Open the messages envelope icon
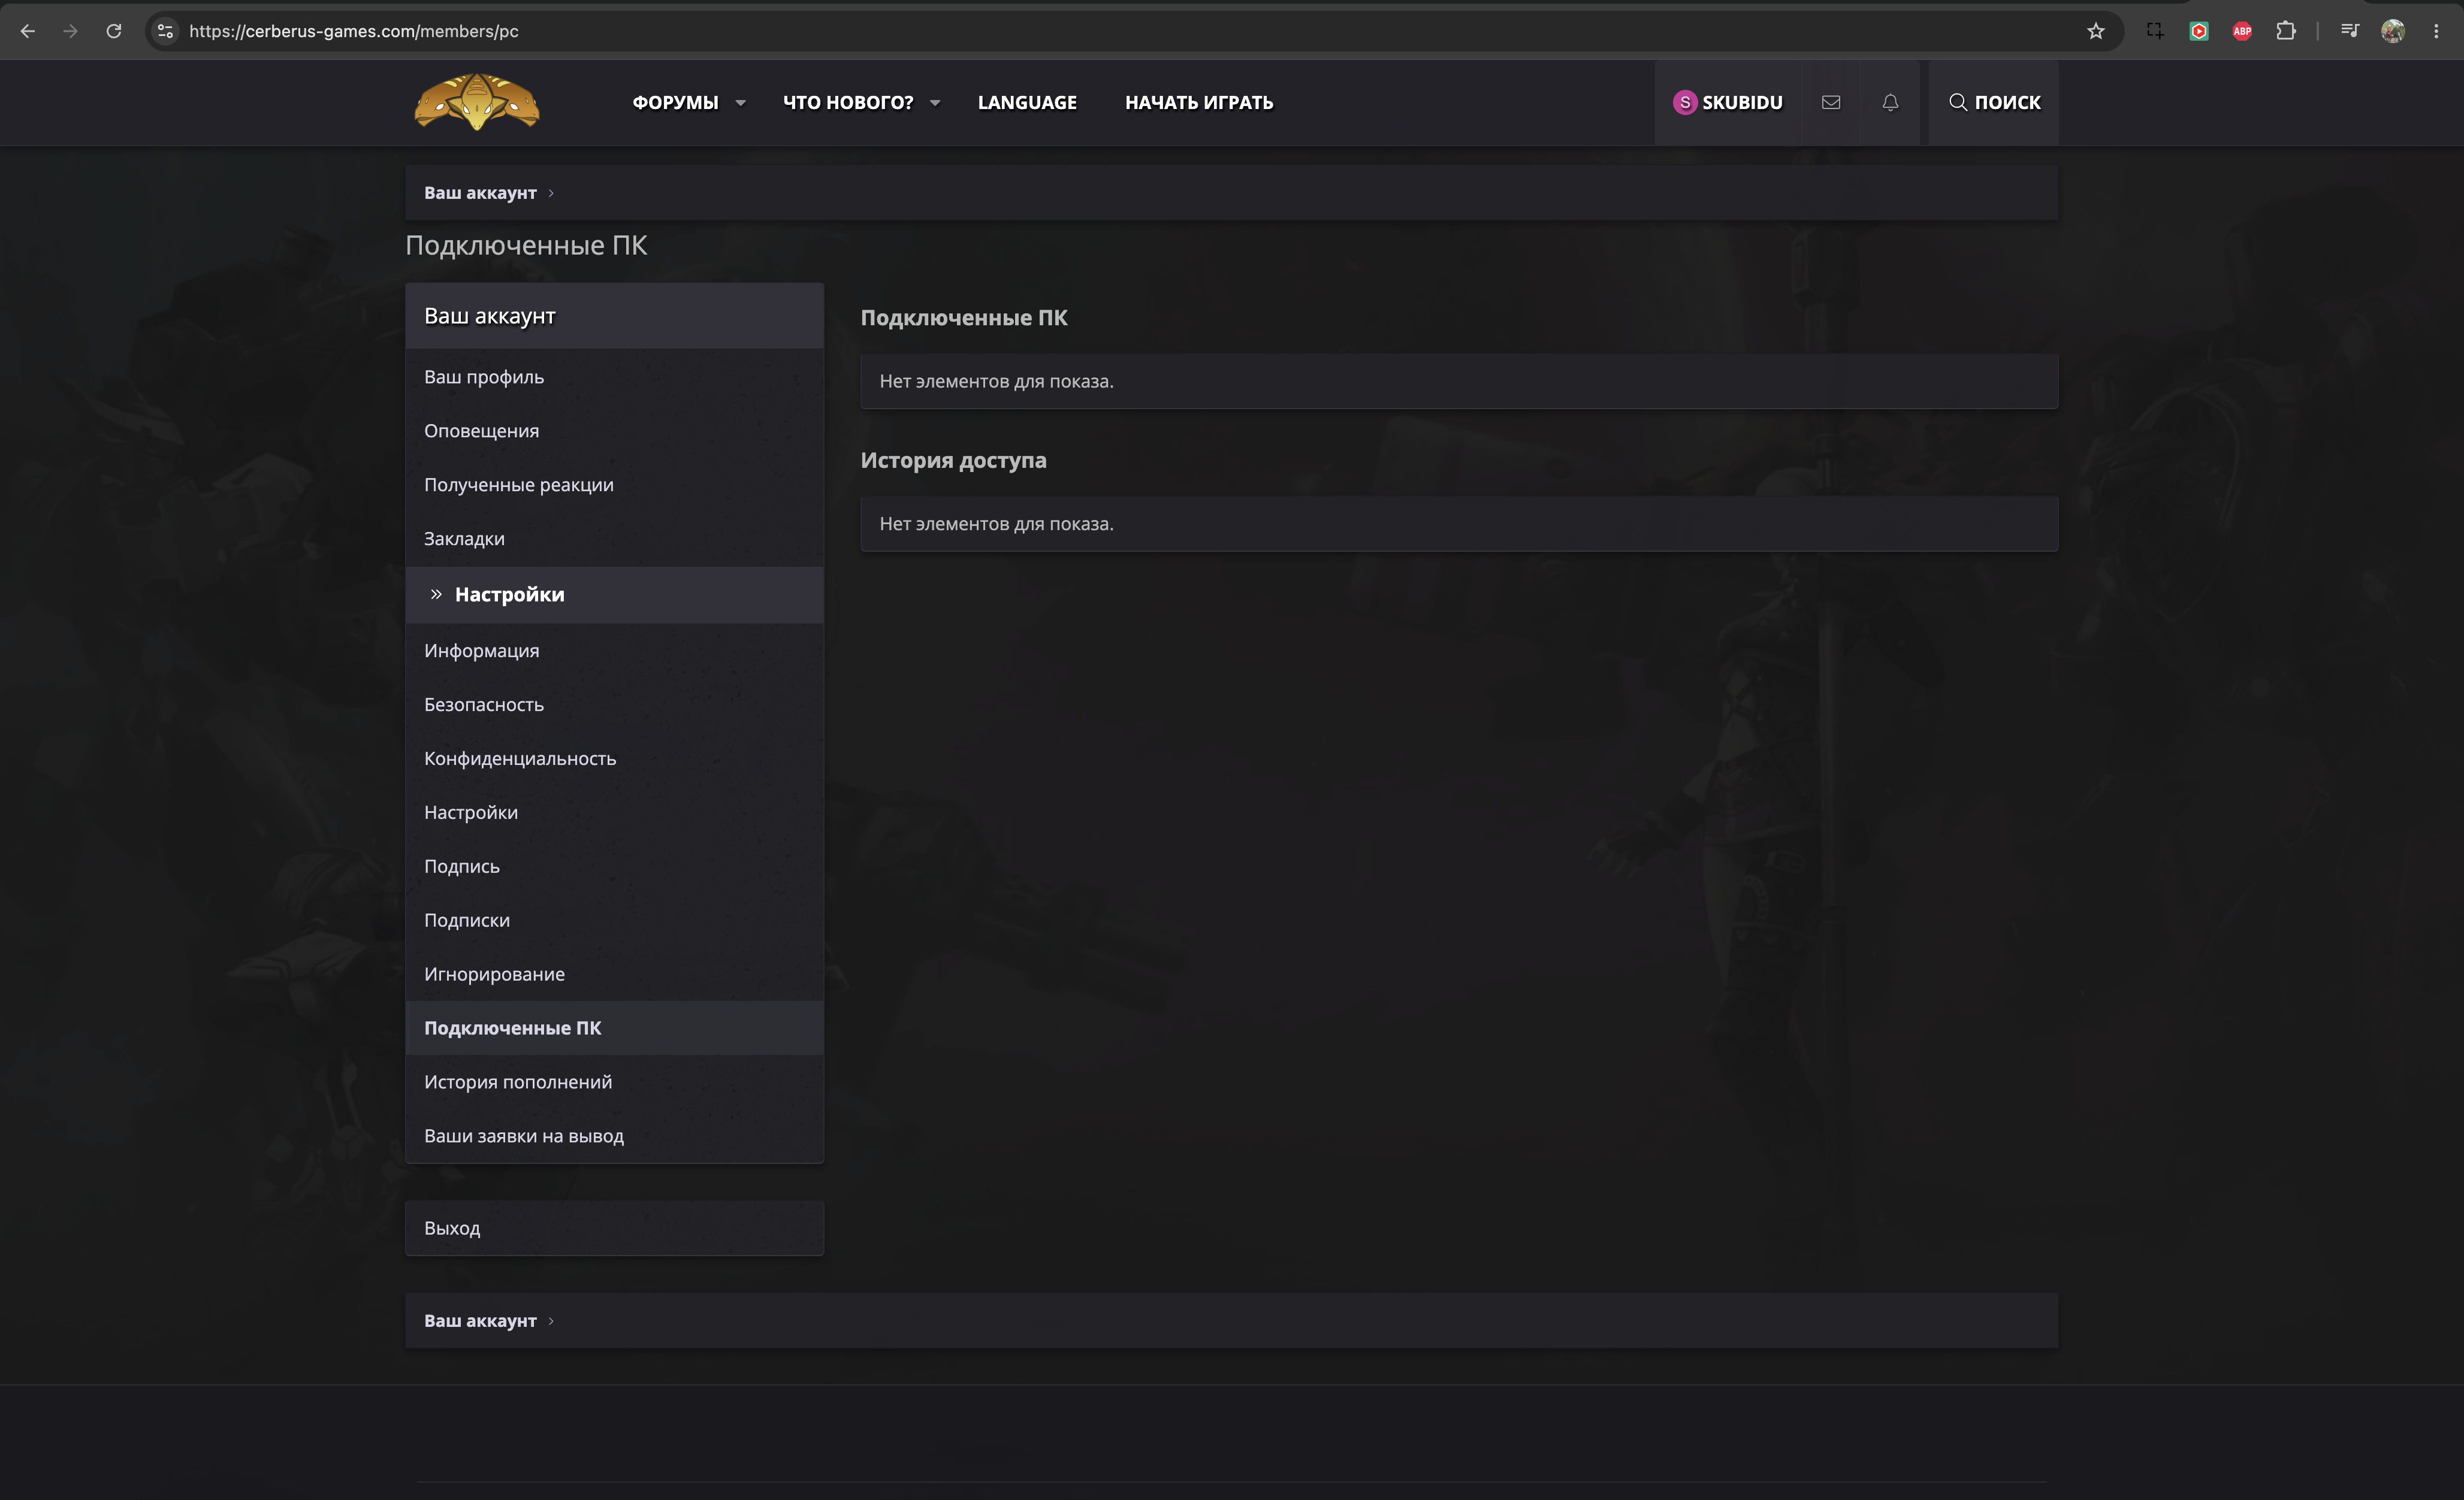2464x1500 pixels. pyautogui.click(x=1831, y=102)
